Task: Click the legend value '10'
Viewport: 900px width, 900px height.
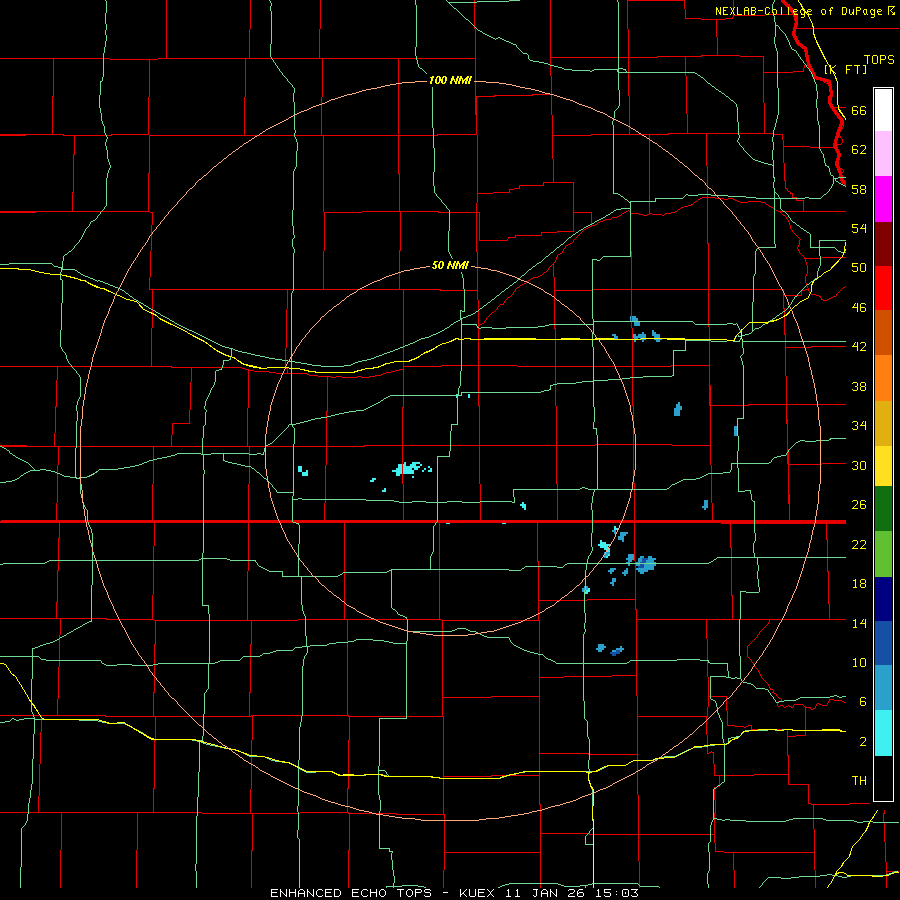Action: pyautogui.click(x=859, y=663)
